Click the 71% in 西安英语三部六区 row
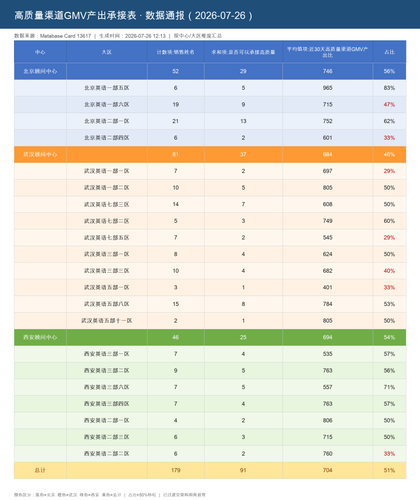Viewport: 420px width, 500px height. click(x=389, y=387)
